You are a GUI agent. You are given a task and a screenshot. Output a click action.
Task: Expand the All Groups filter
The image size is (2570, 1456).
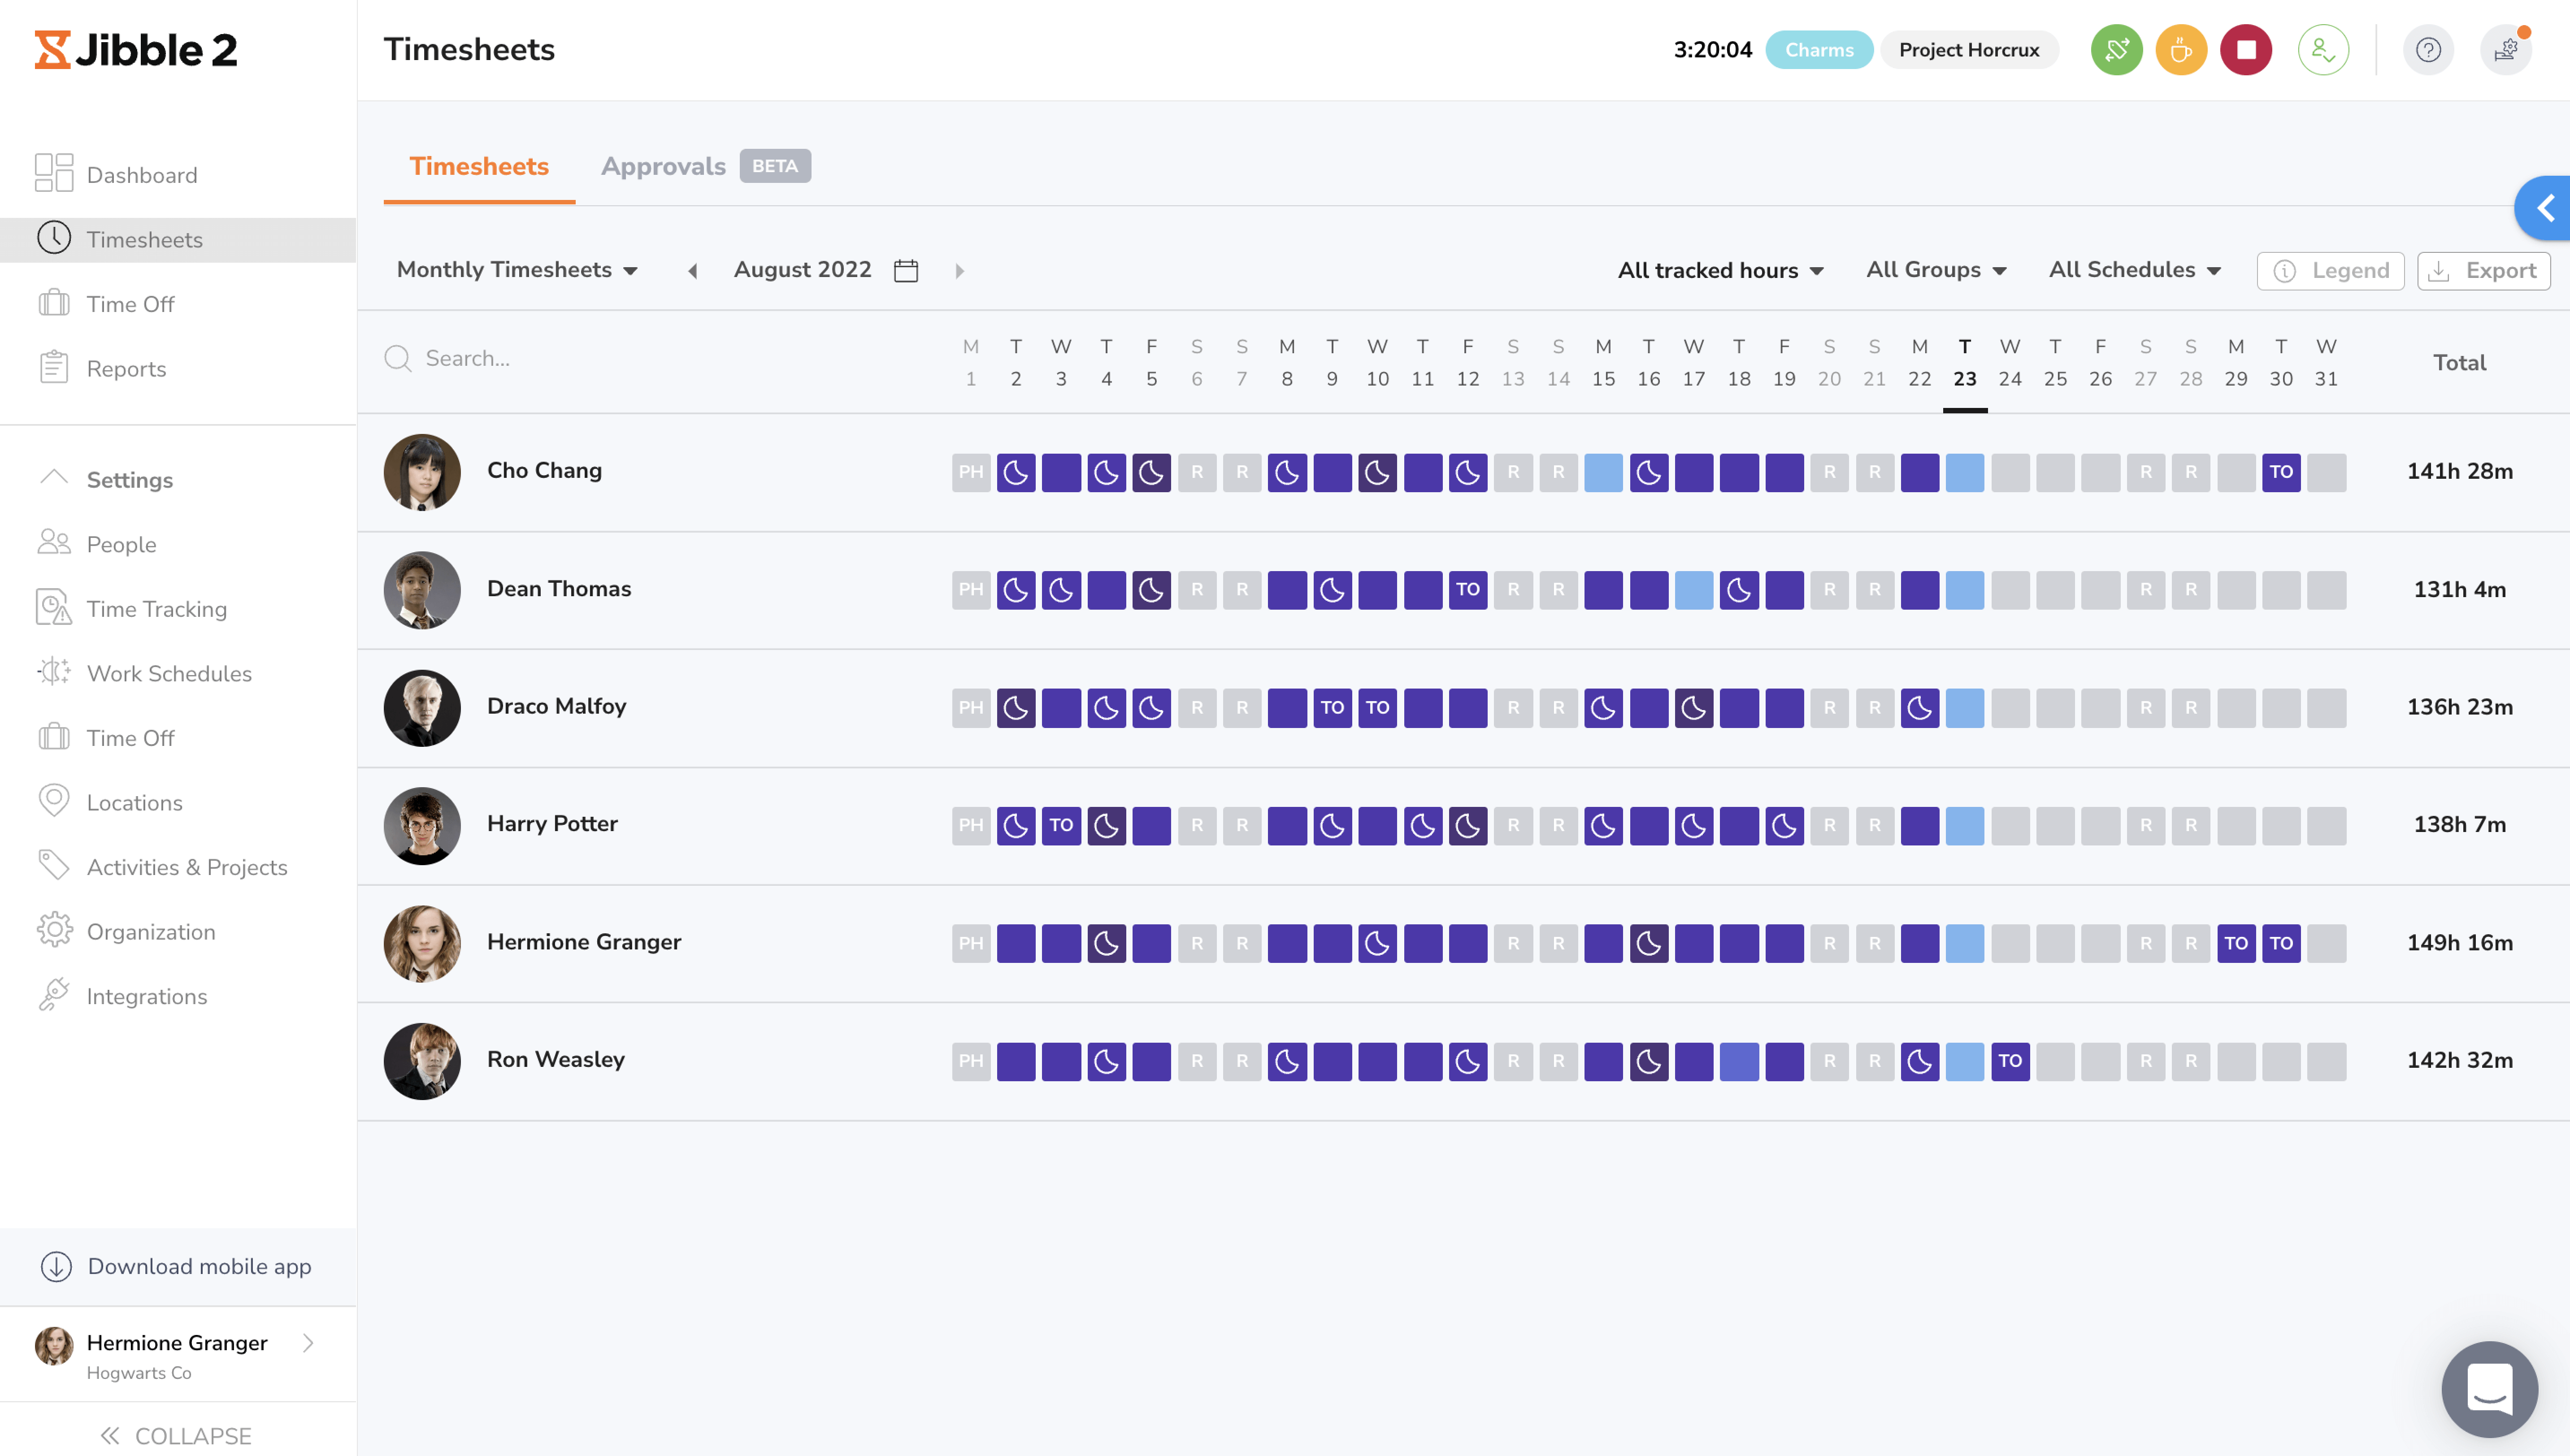coord(1935,270)
